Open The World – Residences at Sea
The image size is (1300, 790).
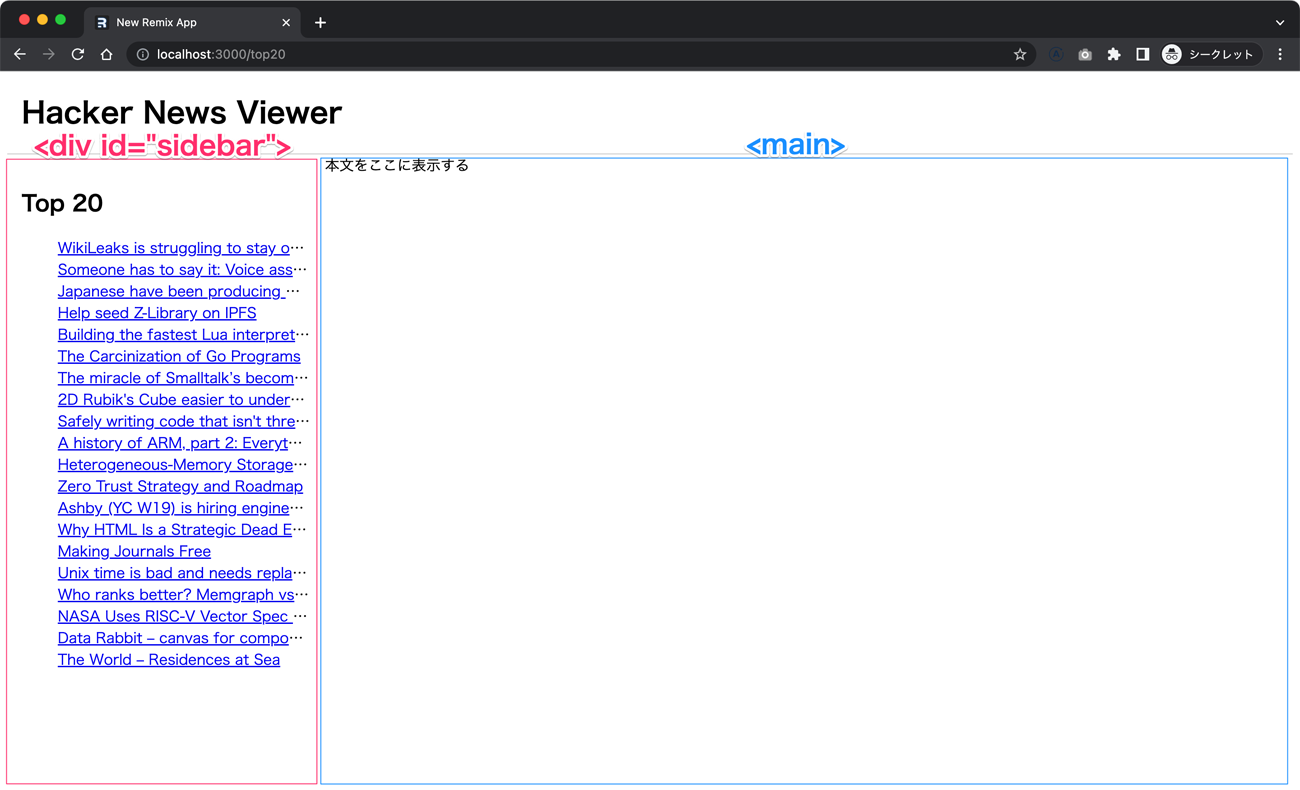[x=169, y=660]
